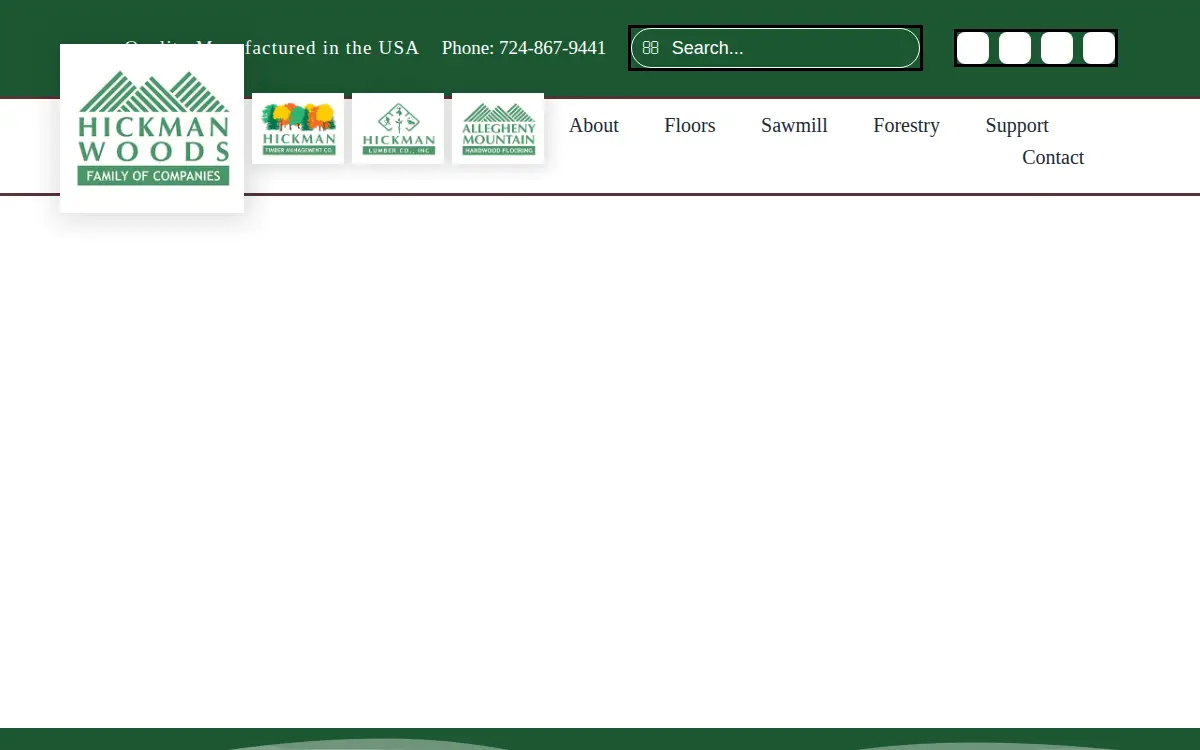The height and width of the screenshot is (750, 1200).
Task: Open the Hickman Lumber Co. logo
Action: tap(398, 128)
